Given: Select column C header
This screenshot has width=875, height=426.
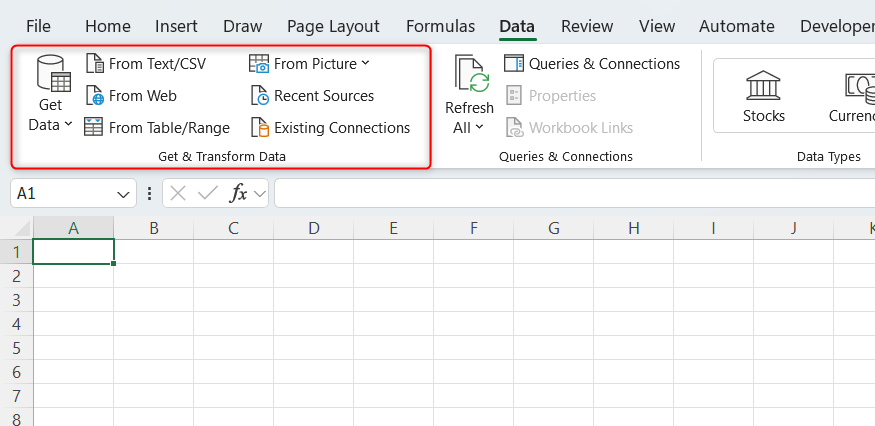Looking at the screenshot, I should [233, 228].
